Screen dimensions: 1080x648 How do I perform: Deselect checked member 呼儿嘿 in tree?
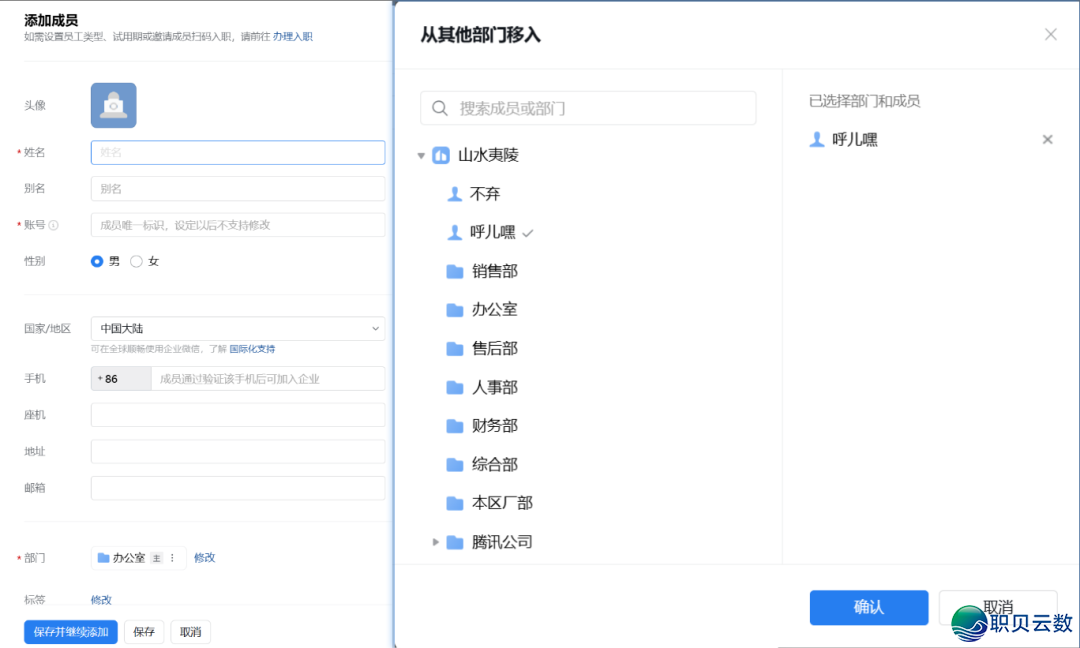point(492,232)
